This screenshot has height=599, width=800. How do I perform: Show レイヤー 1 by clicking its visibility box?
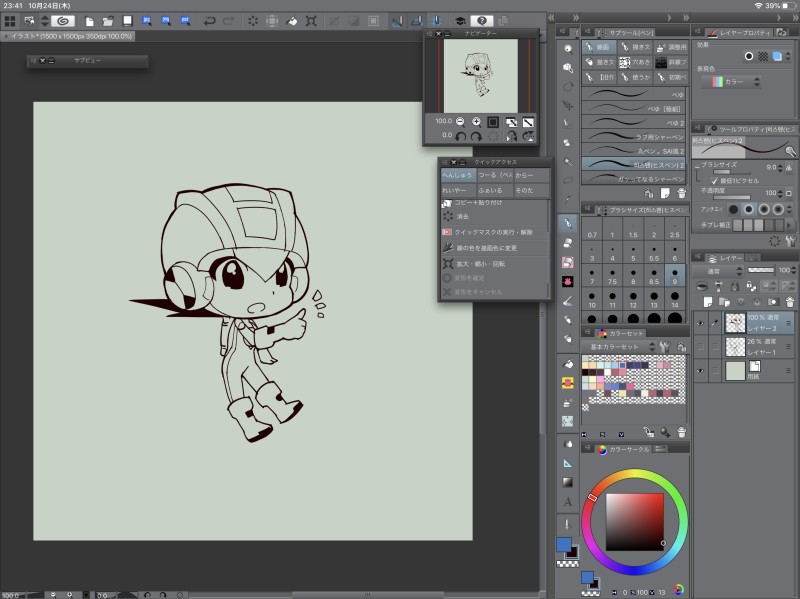700,347
